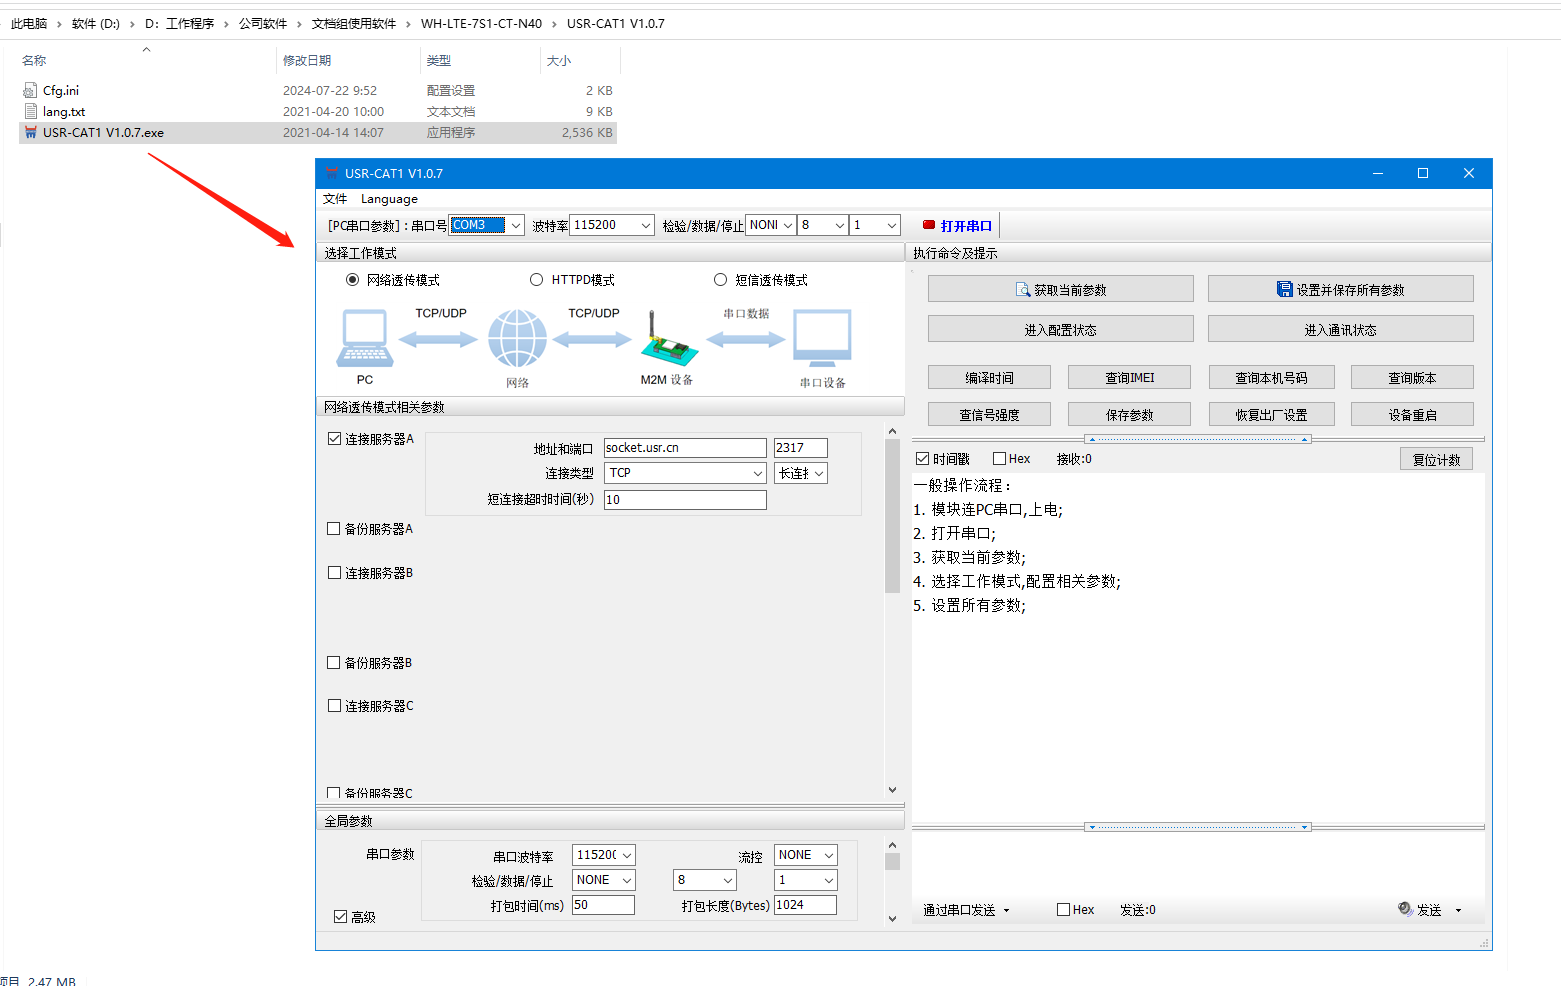Viewport: 1561px width, 986px height.
Task: Click the 查询IMEI button
Action: point(1129,378)
